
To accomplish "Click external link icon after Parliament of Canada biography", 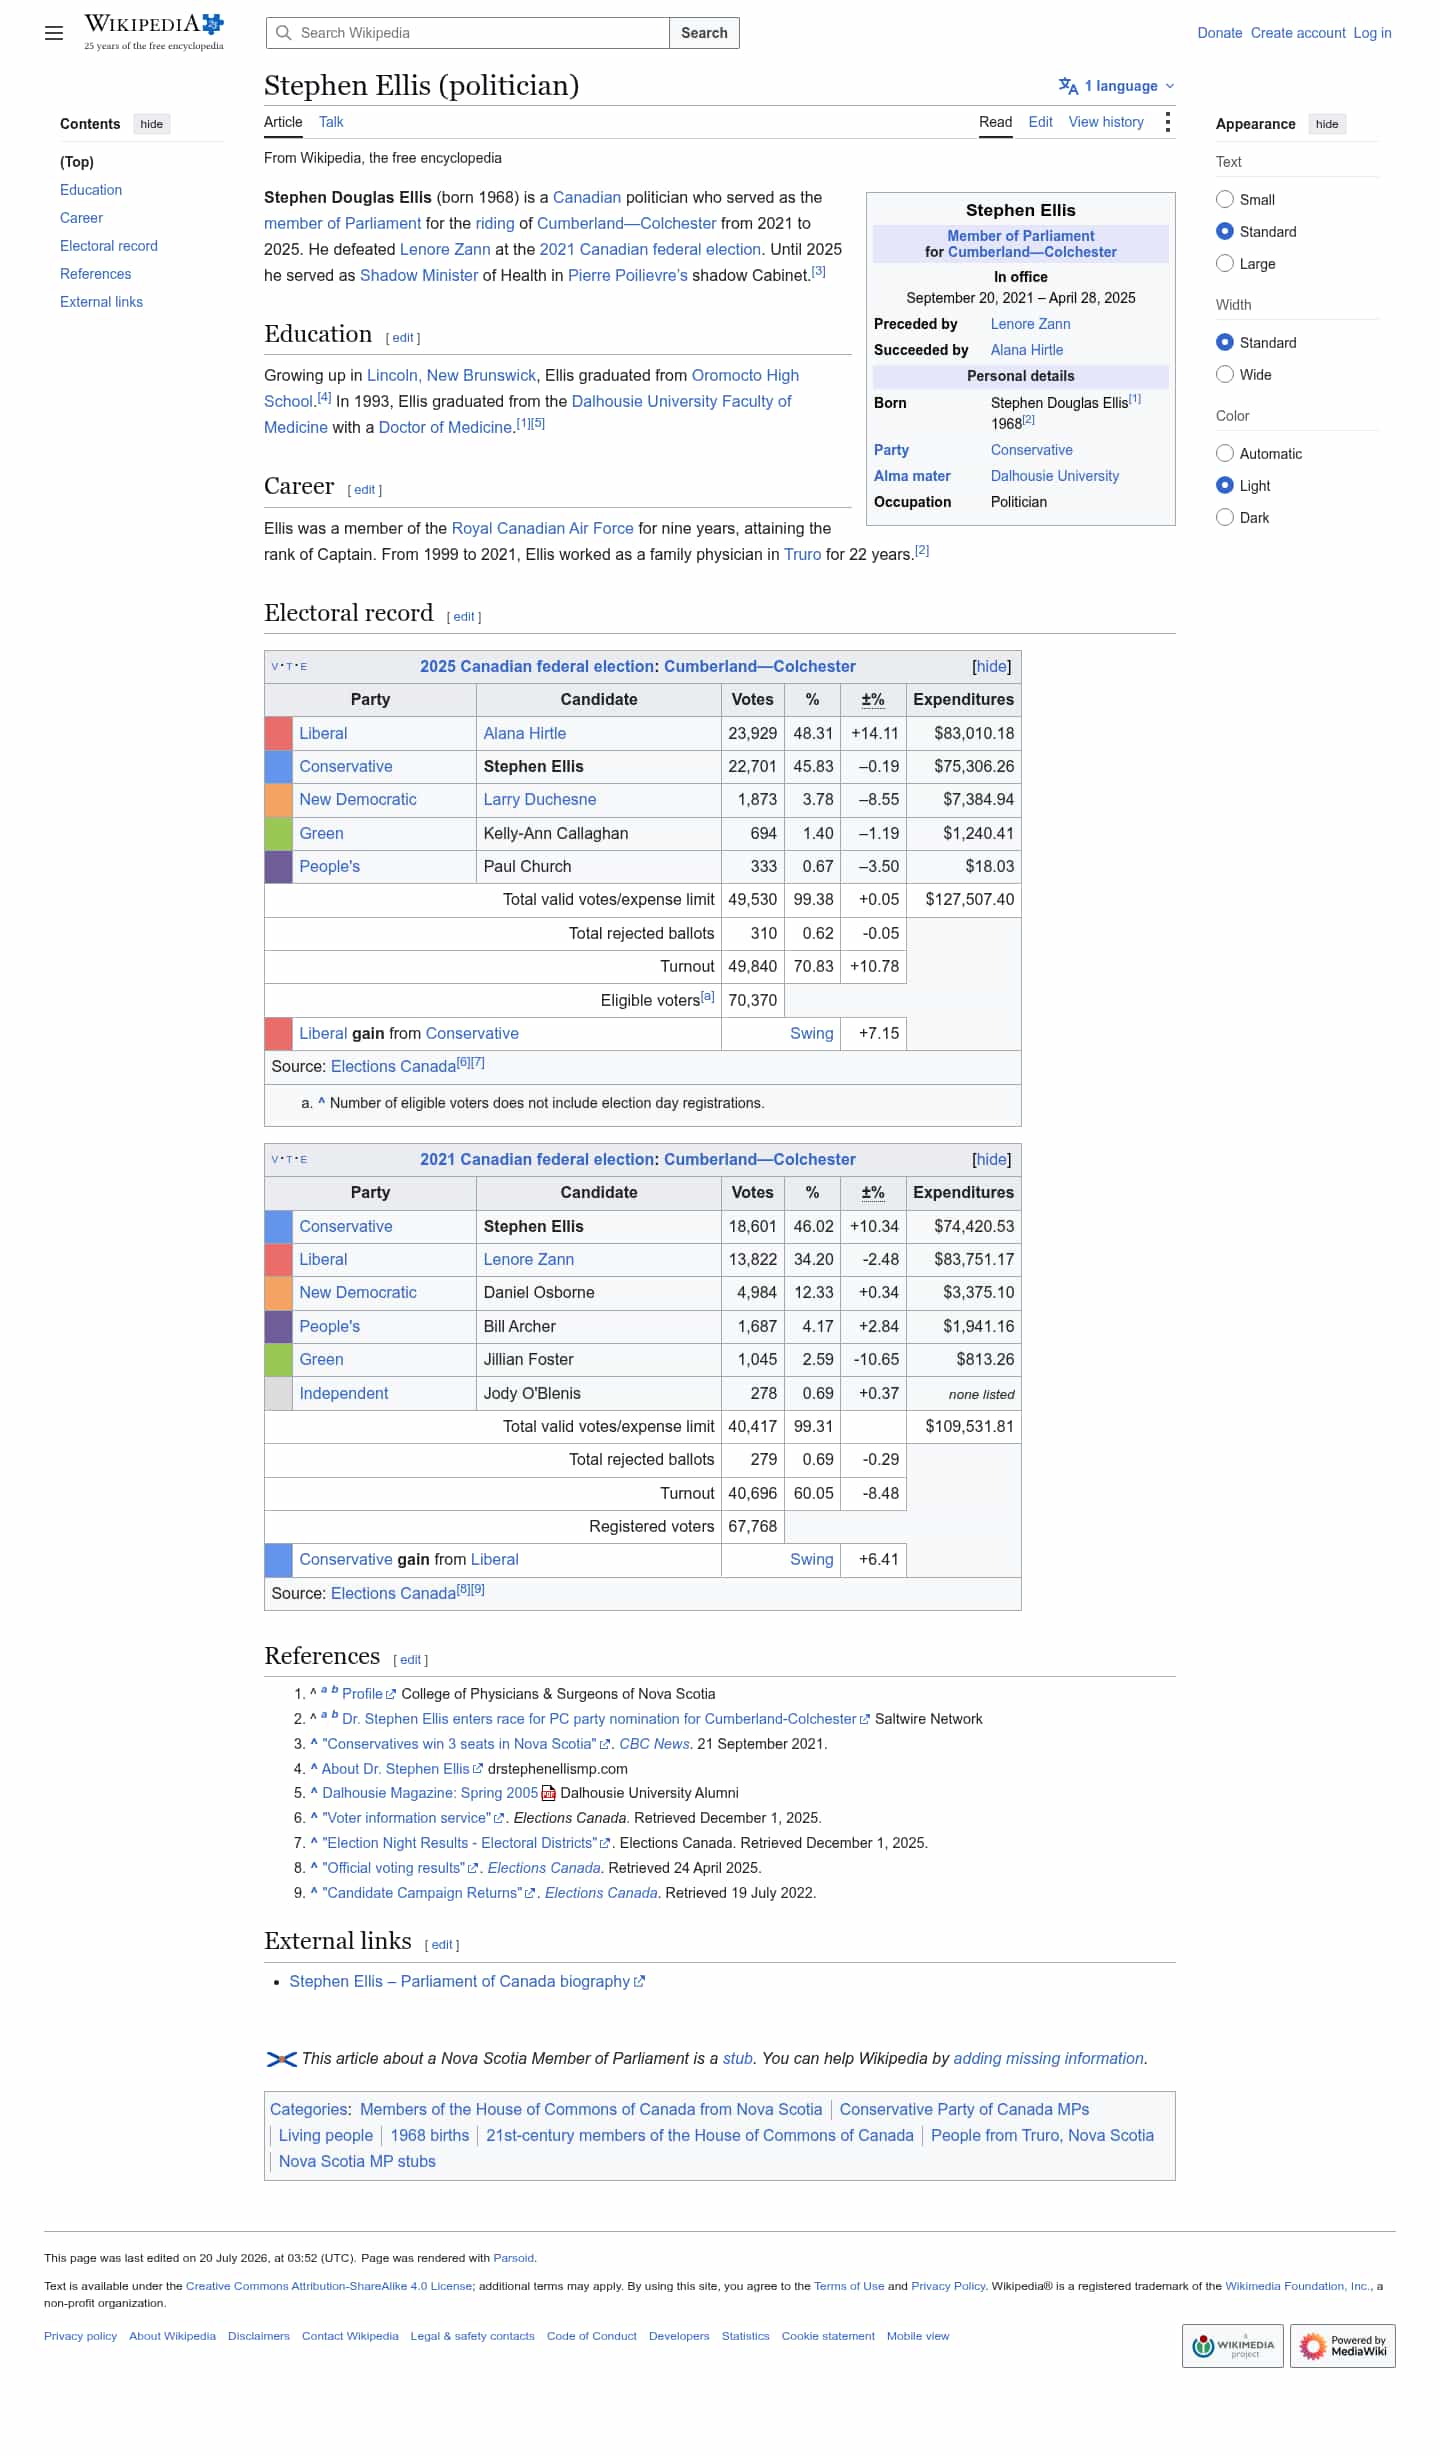I will [x=640, y=1982].
